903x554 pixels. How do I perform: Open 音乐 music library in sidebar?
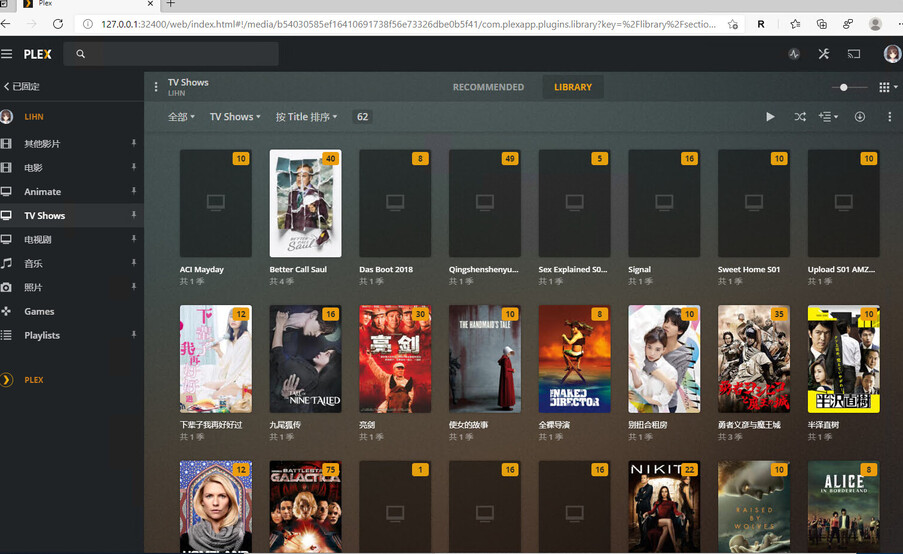(33, 263)
